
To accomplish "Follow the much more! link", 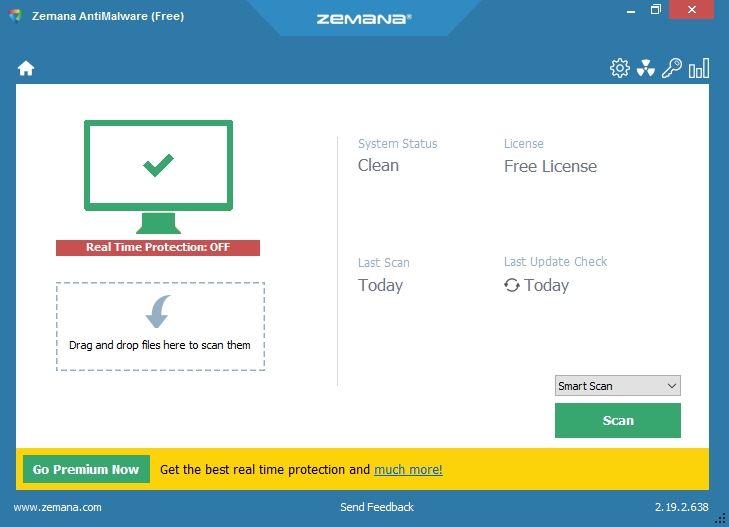I will (408, 470).
